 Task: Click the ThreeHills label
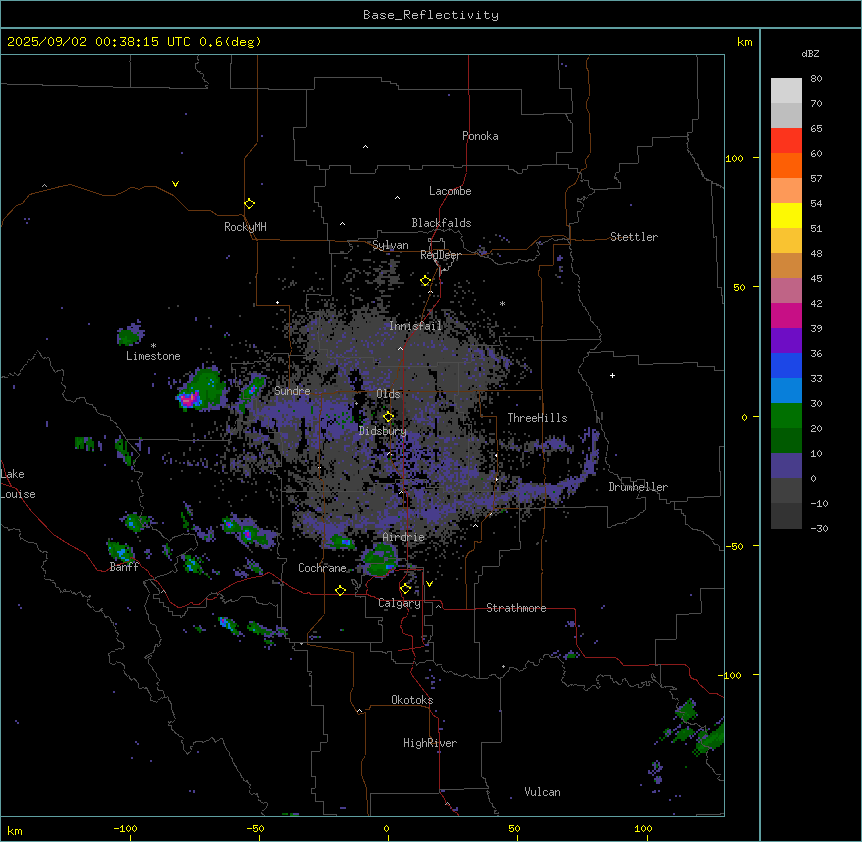click(x=537, y=418)
